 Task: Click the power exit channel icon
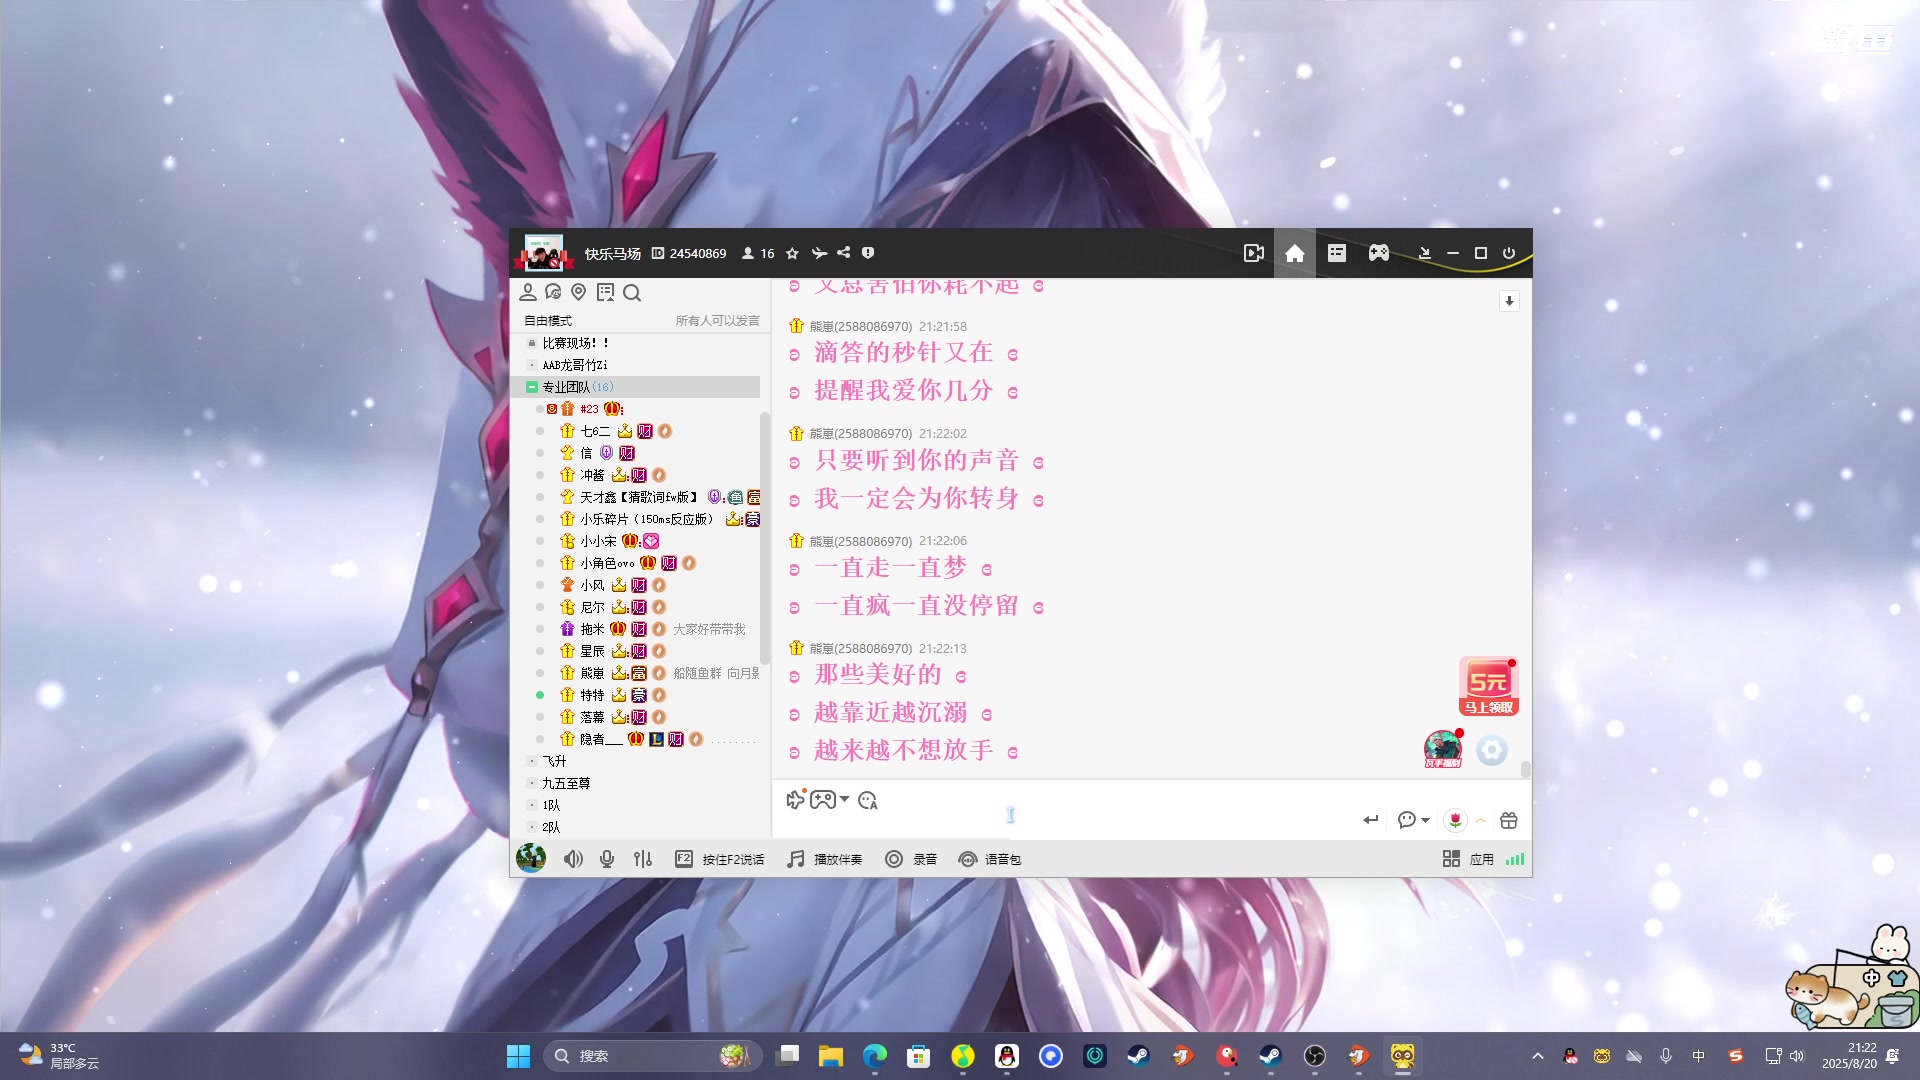click(x=1509, y=253)
